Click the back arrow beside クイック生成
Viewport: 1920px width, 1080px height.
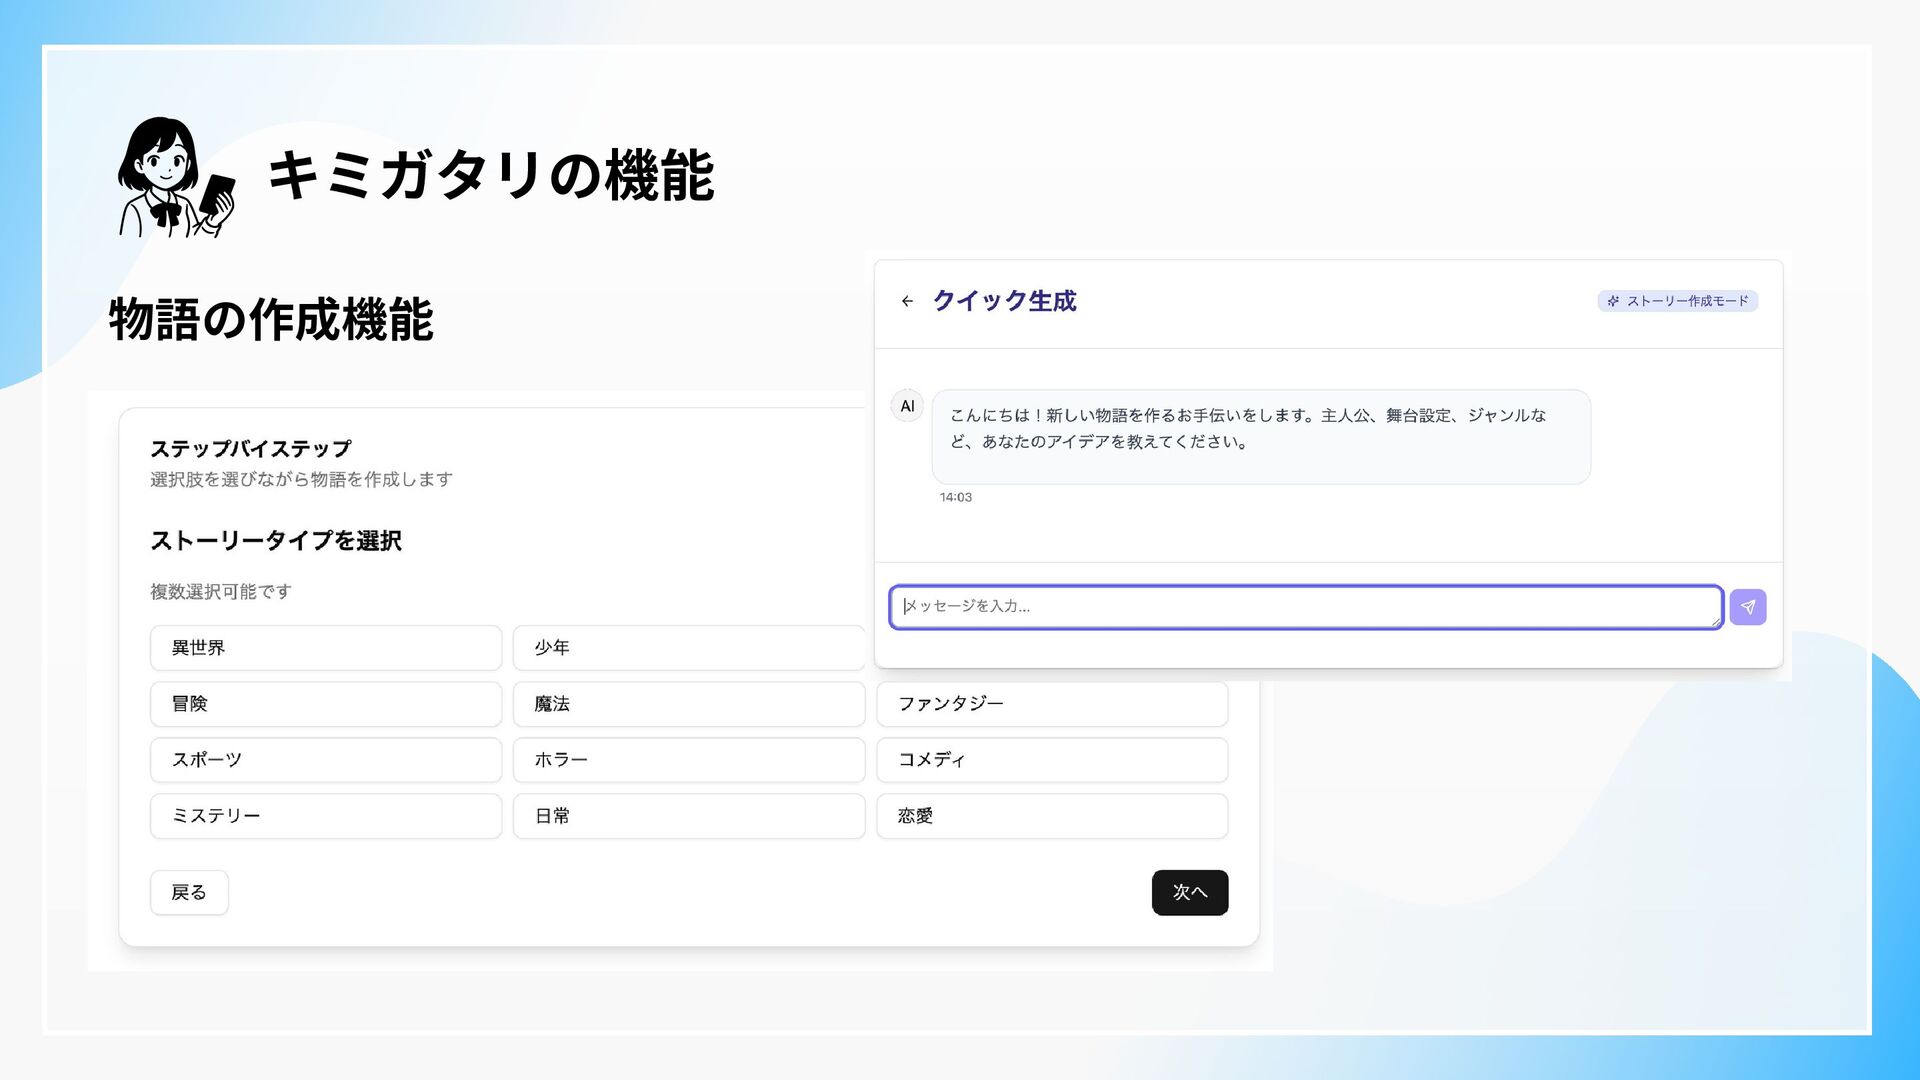click(907, 301)
